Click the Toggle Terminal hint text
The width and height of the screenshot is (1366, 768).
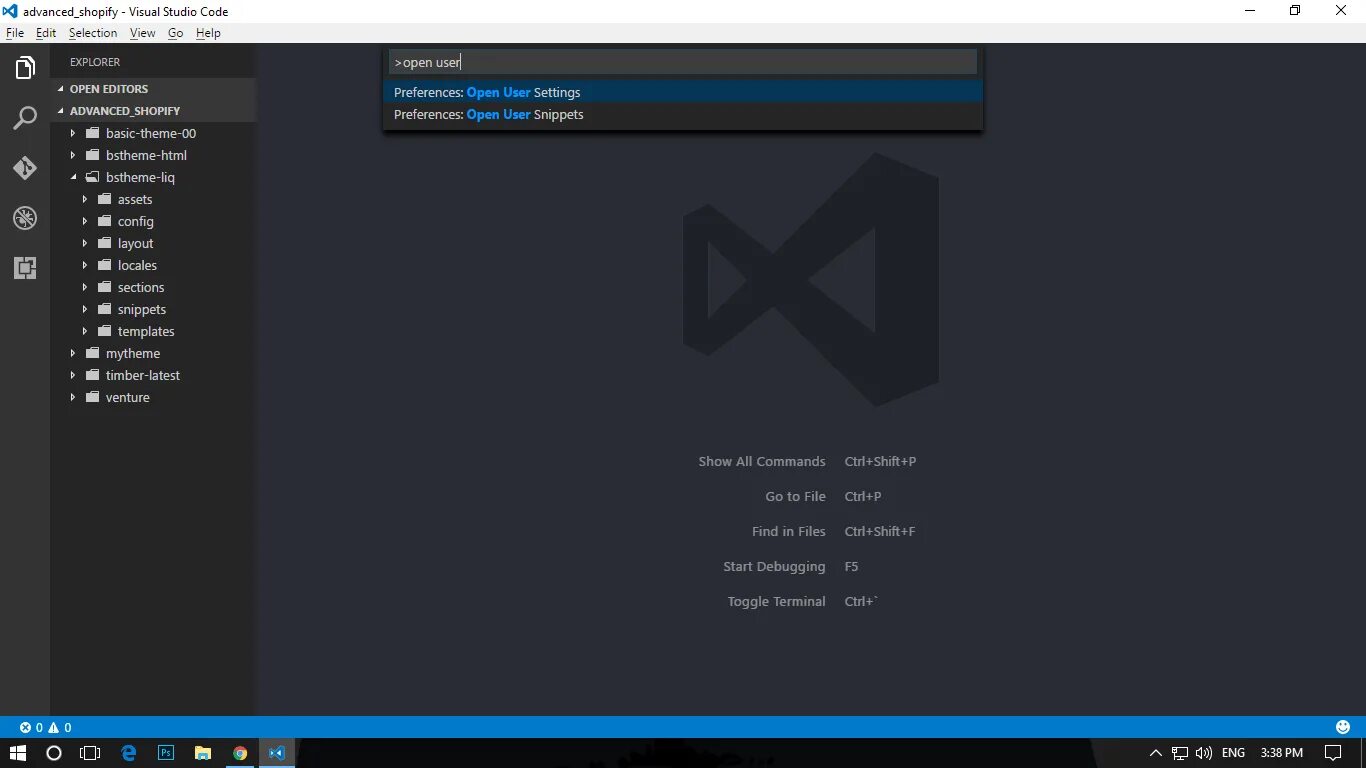(x=777, y=601)
